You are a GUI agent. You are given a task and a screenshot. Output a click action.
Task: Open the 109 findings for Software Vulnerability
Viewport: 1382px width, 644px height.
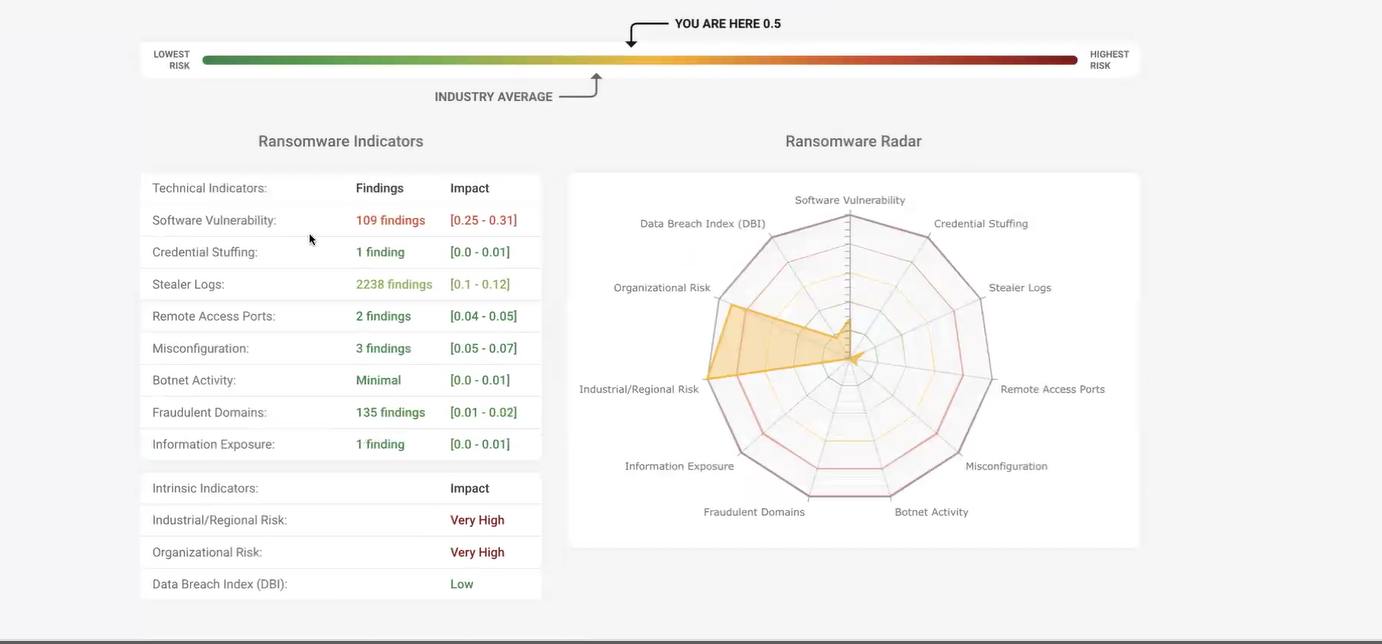click(x=390, y=220)
